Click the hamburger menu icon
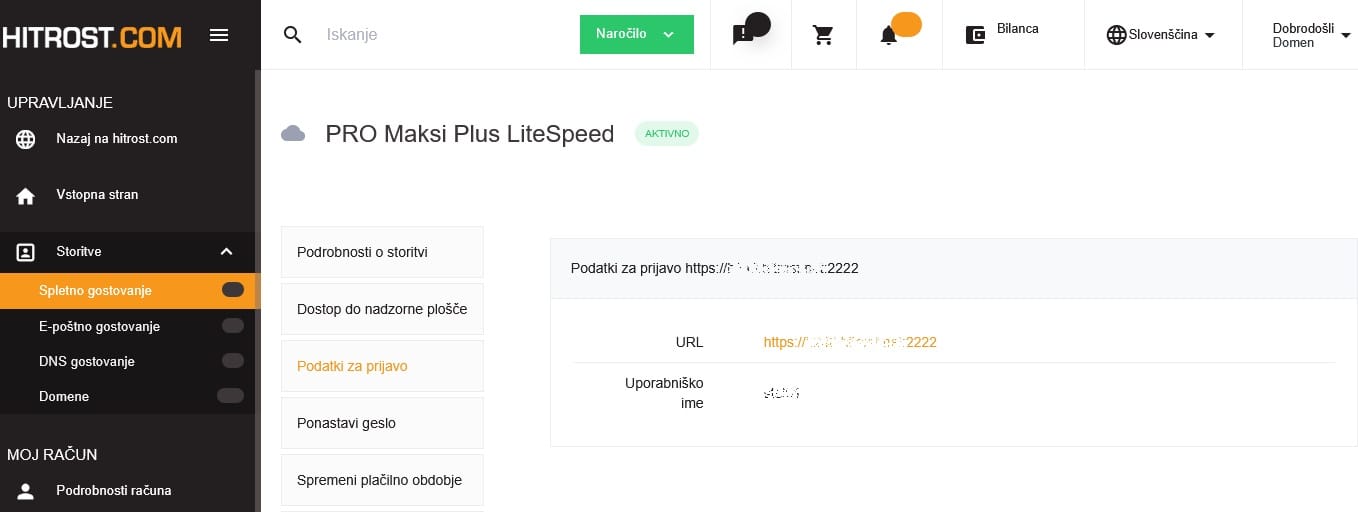This screenshot has height=512, width=1358. [x=219, y=35]
